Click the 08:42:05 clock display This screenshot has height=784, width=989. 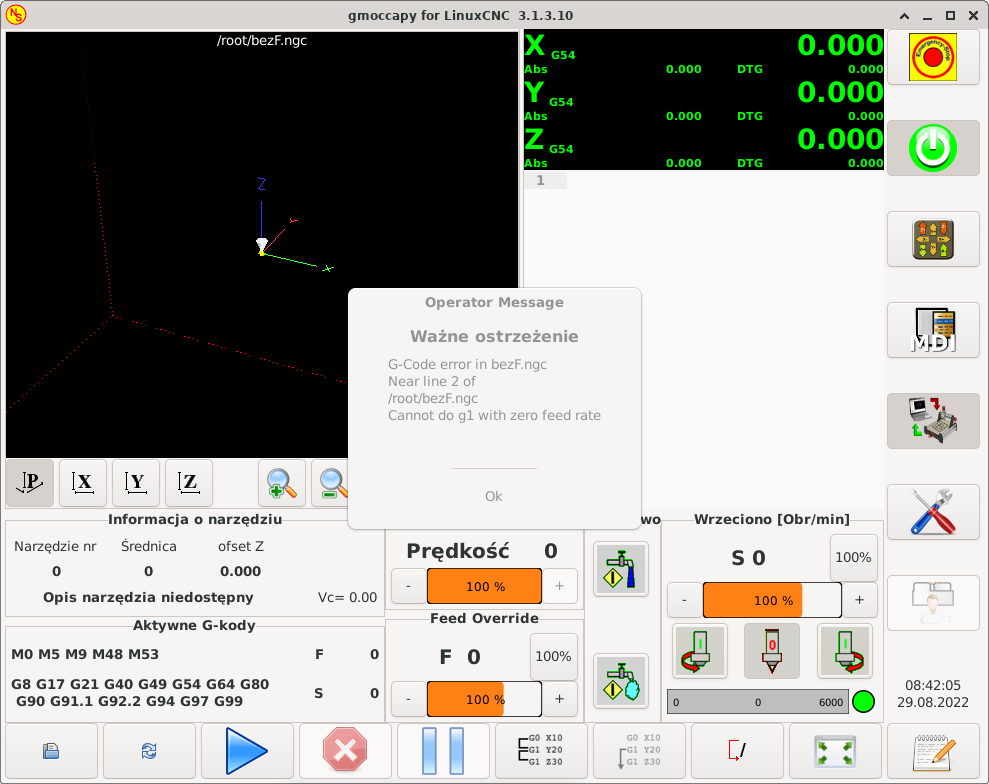click(x=933, y=685)
